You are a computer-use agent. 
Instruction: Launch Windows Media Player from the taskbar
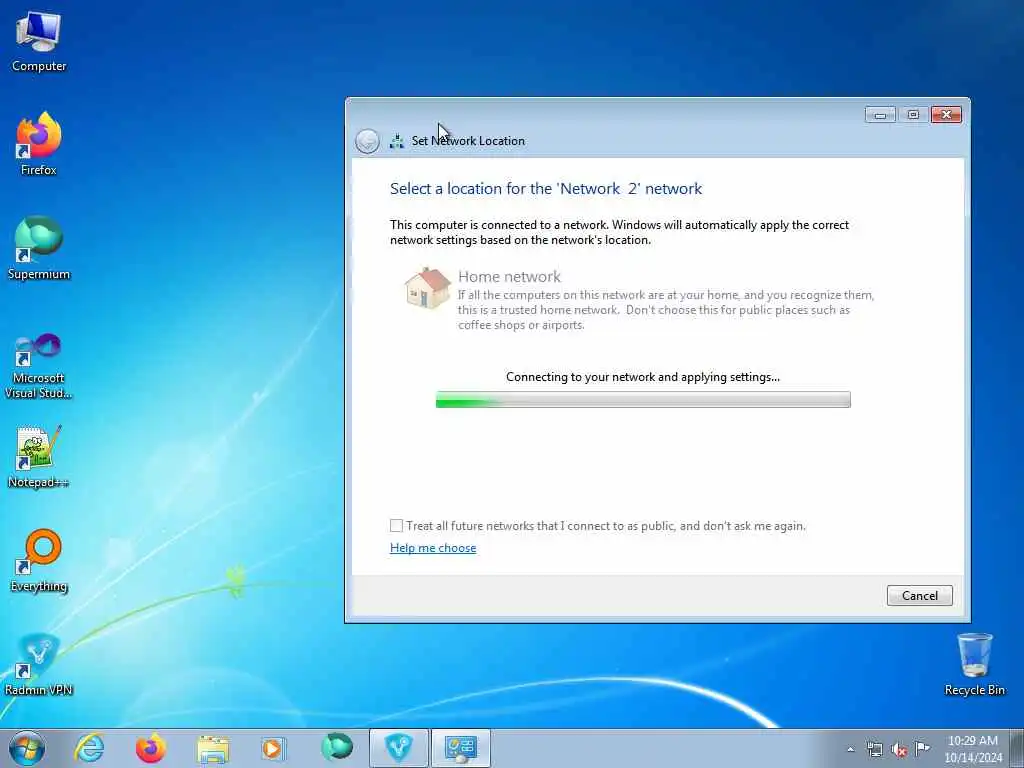(274, 748)
